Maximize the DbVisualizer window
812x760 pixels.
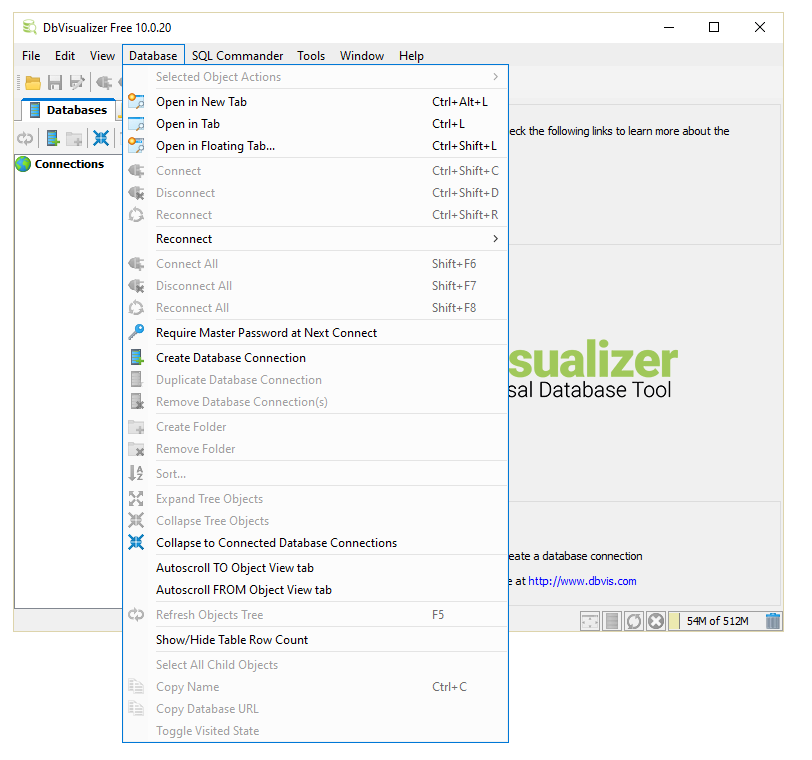coord(714,27)
